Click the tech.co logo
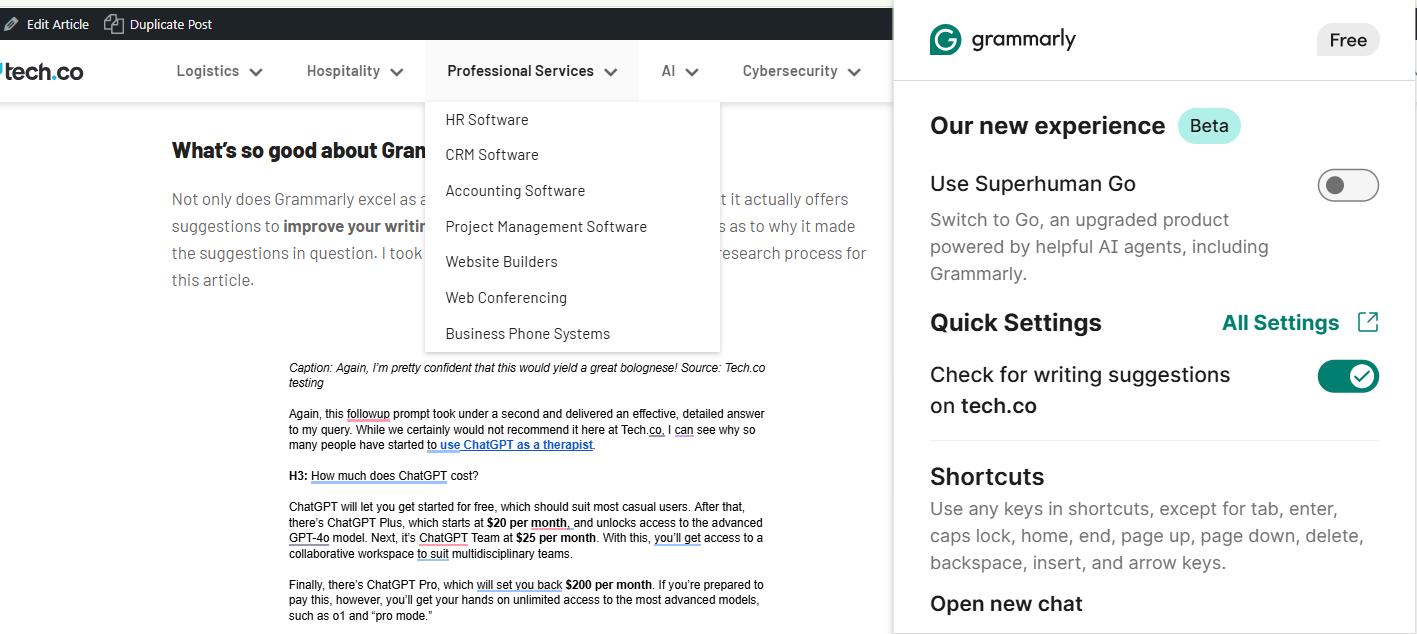This screenshot has width=1417, height=634. tap(40, 70)
